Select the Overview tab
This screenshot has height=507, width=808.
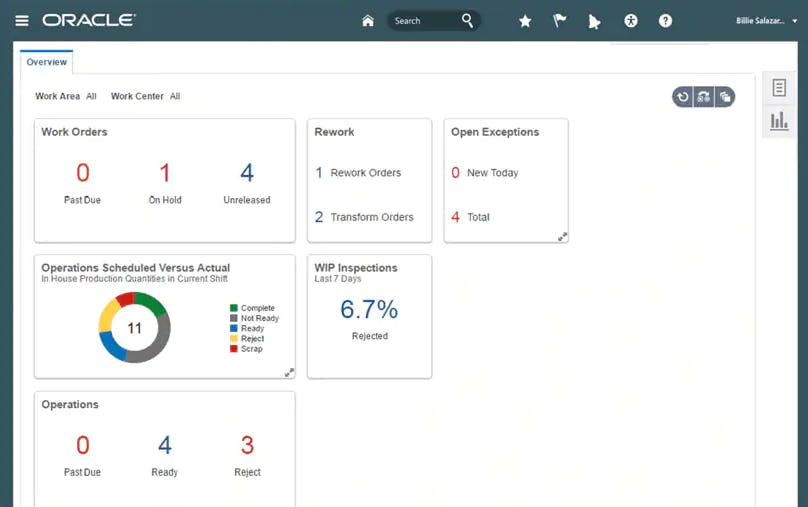coord(47,62)
